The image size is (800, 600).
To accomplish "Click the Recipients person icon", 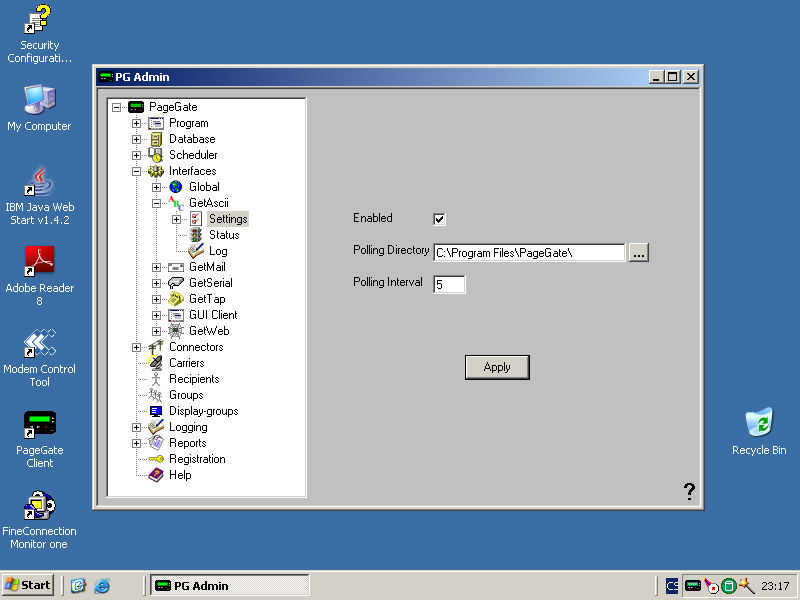I will tap(156, 379).
